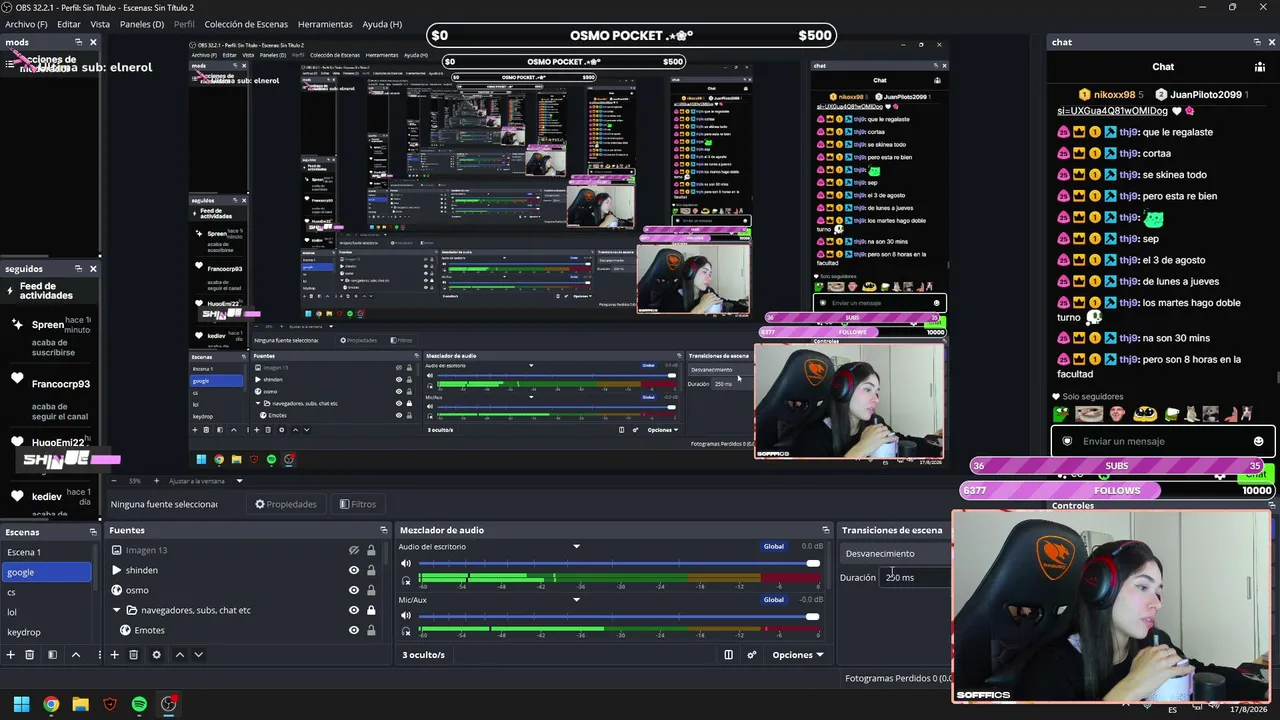Click the Propiedades button

point(286,504)
